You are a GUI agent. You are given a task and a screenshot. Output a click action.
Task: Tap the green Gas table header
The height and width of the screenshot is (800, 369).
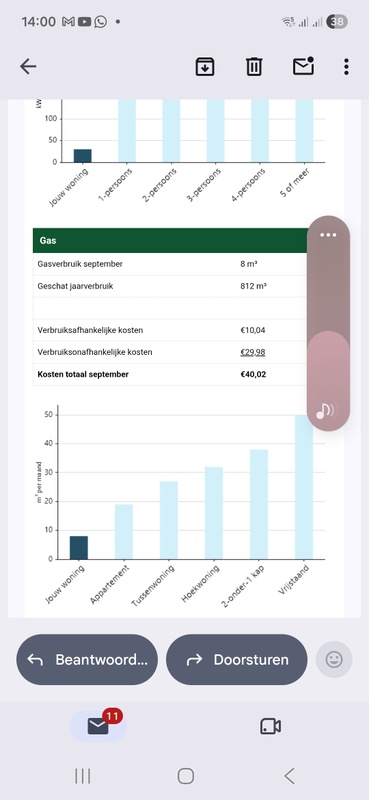coord(170,240)
